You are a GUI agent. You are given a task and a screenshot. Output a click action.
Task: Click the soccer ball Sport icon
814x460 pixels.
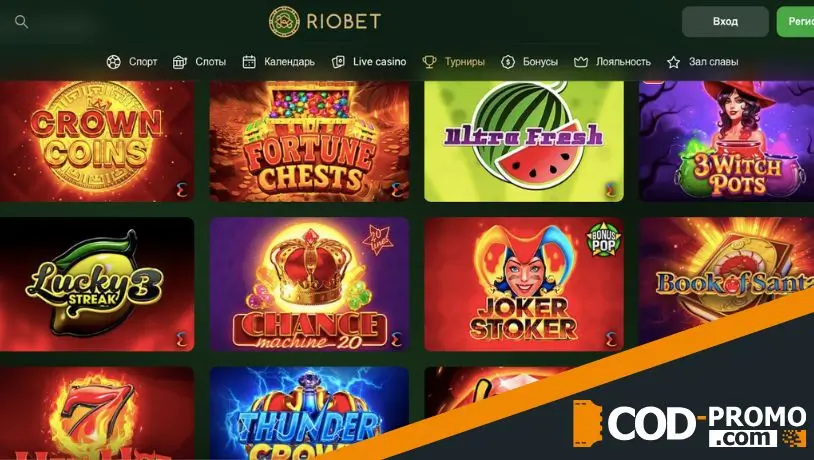[113, 62]
